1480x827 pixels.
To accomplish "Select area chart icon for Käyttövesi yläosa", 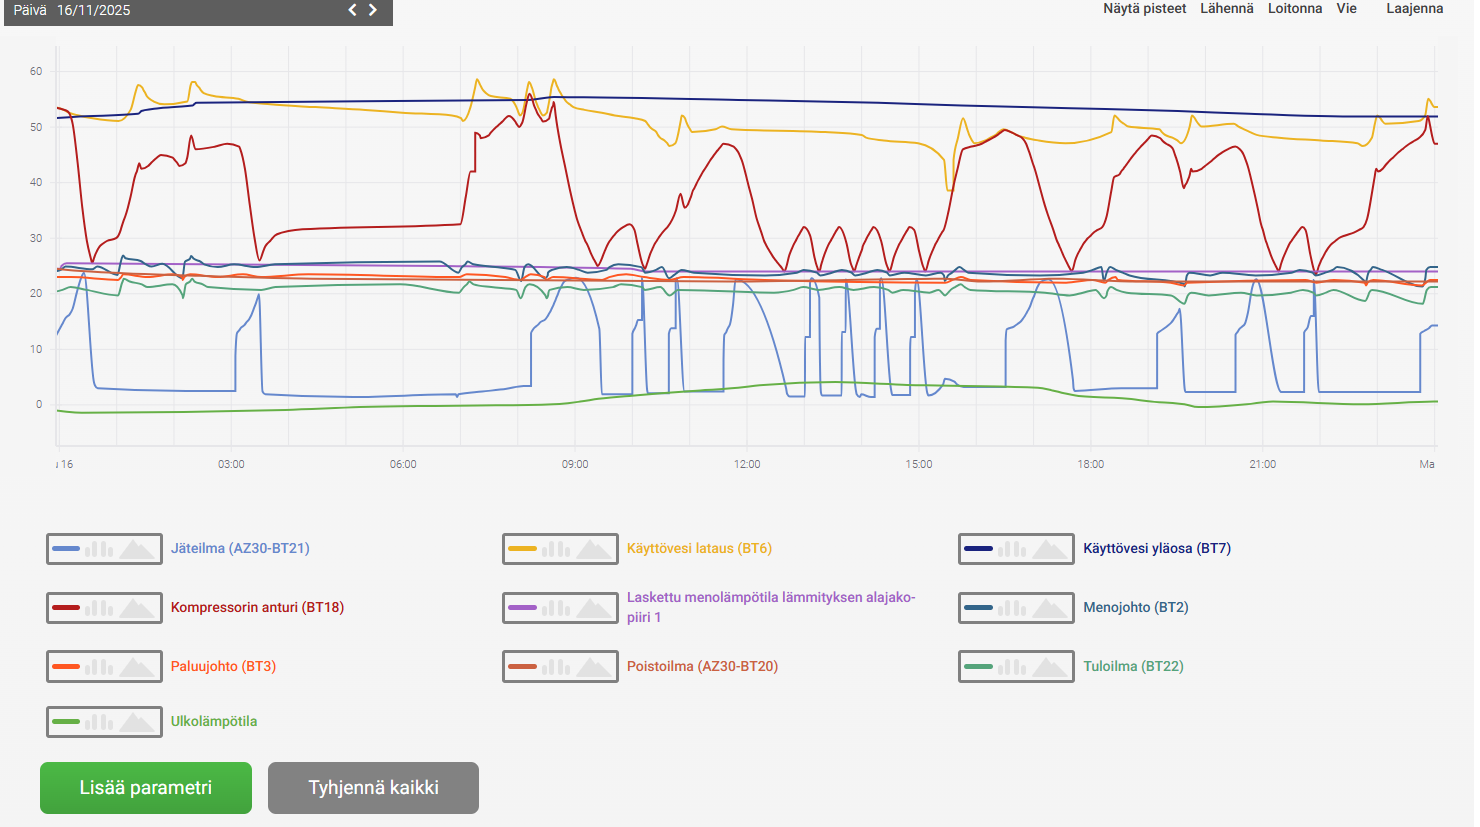I will click(x=1049, y=549).
